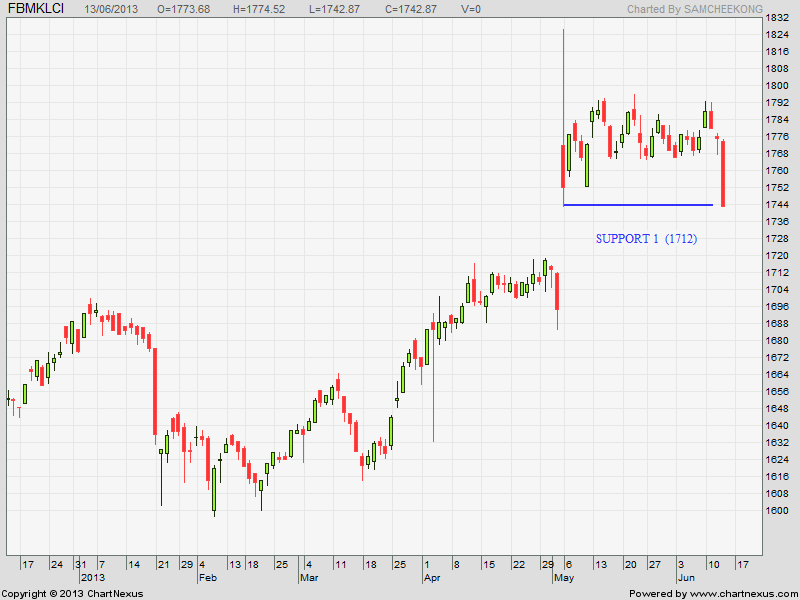Click the 21 date tick label
Screen dimensions: 800x600
point(163,565)
